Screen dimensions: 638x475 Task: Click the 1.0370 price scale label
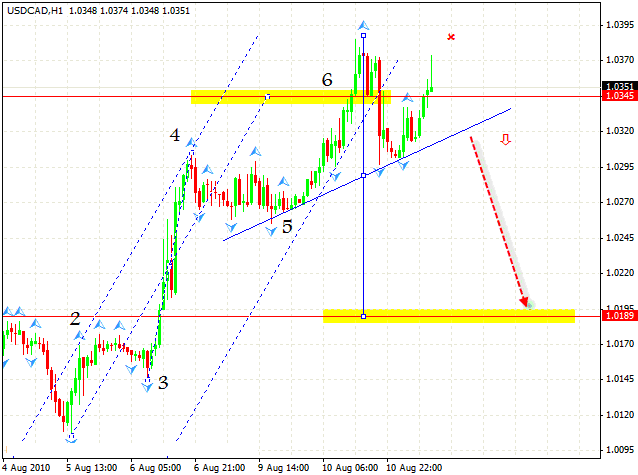(620, 60)
